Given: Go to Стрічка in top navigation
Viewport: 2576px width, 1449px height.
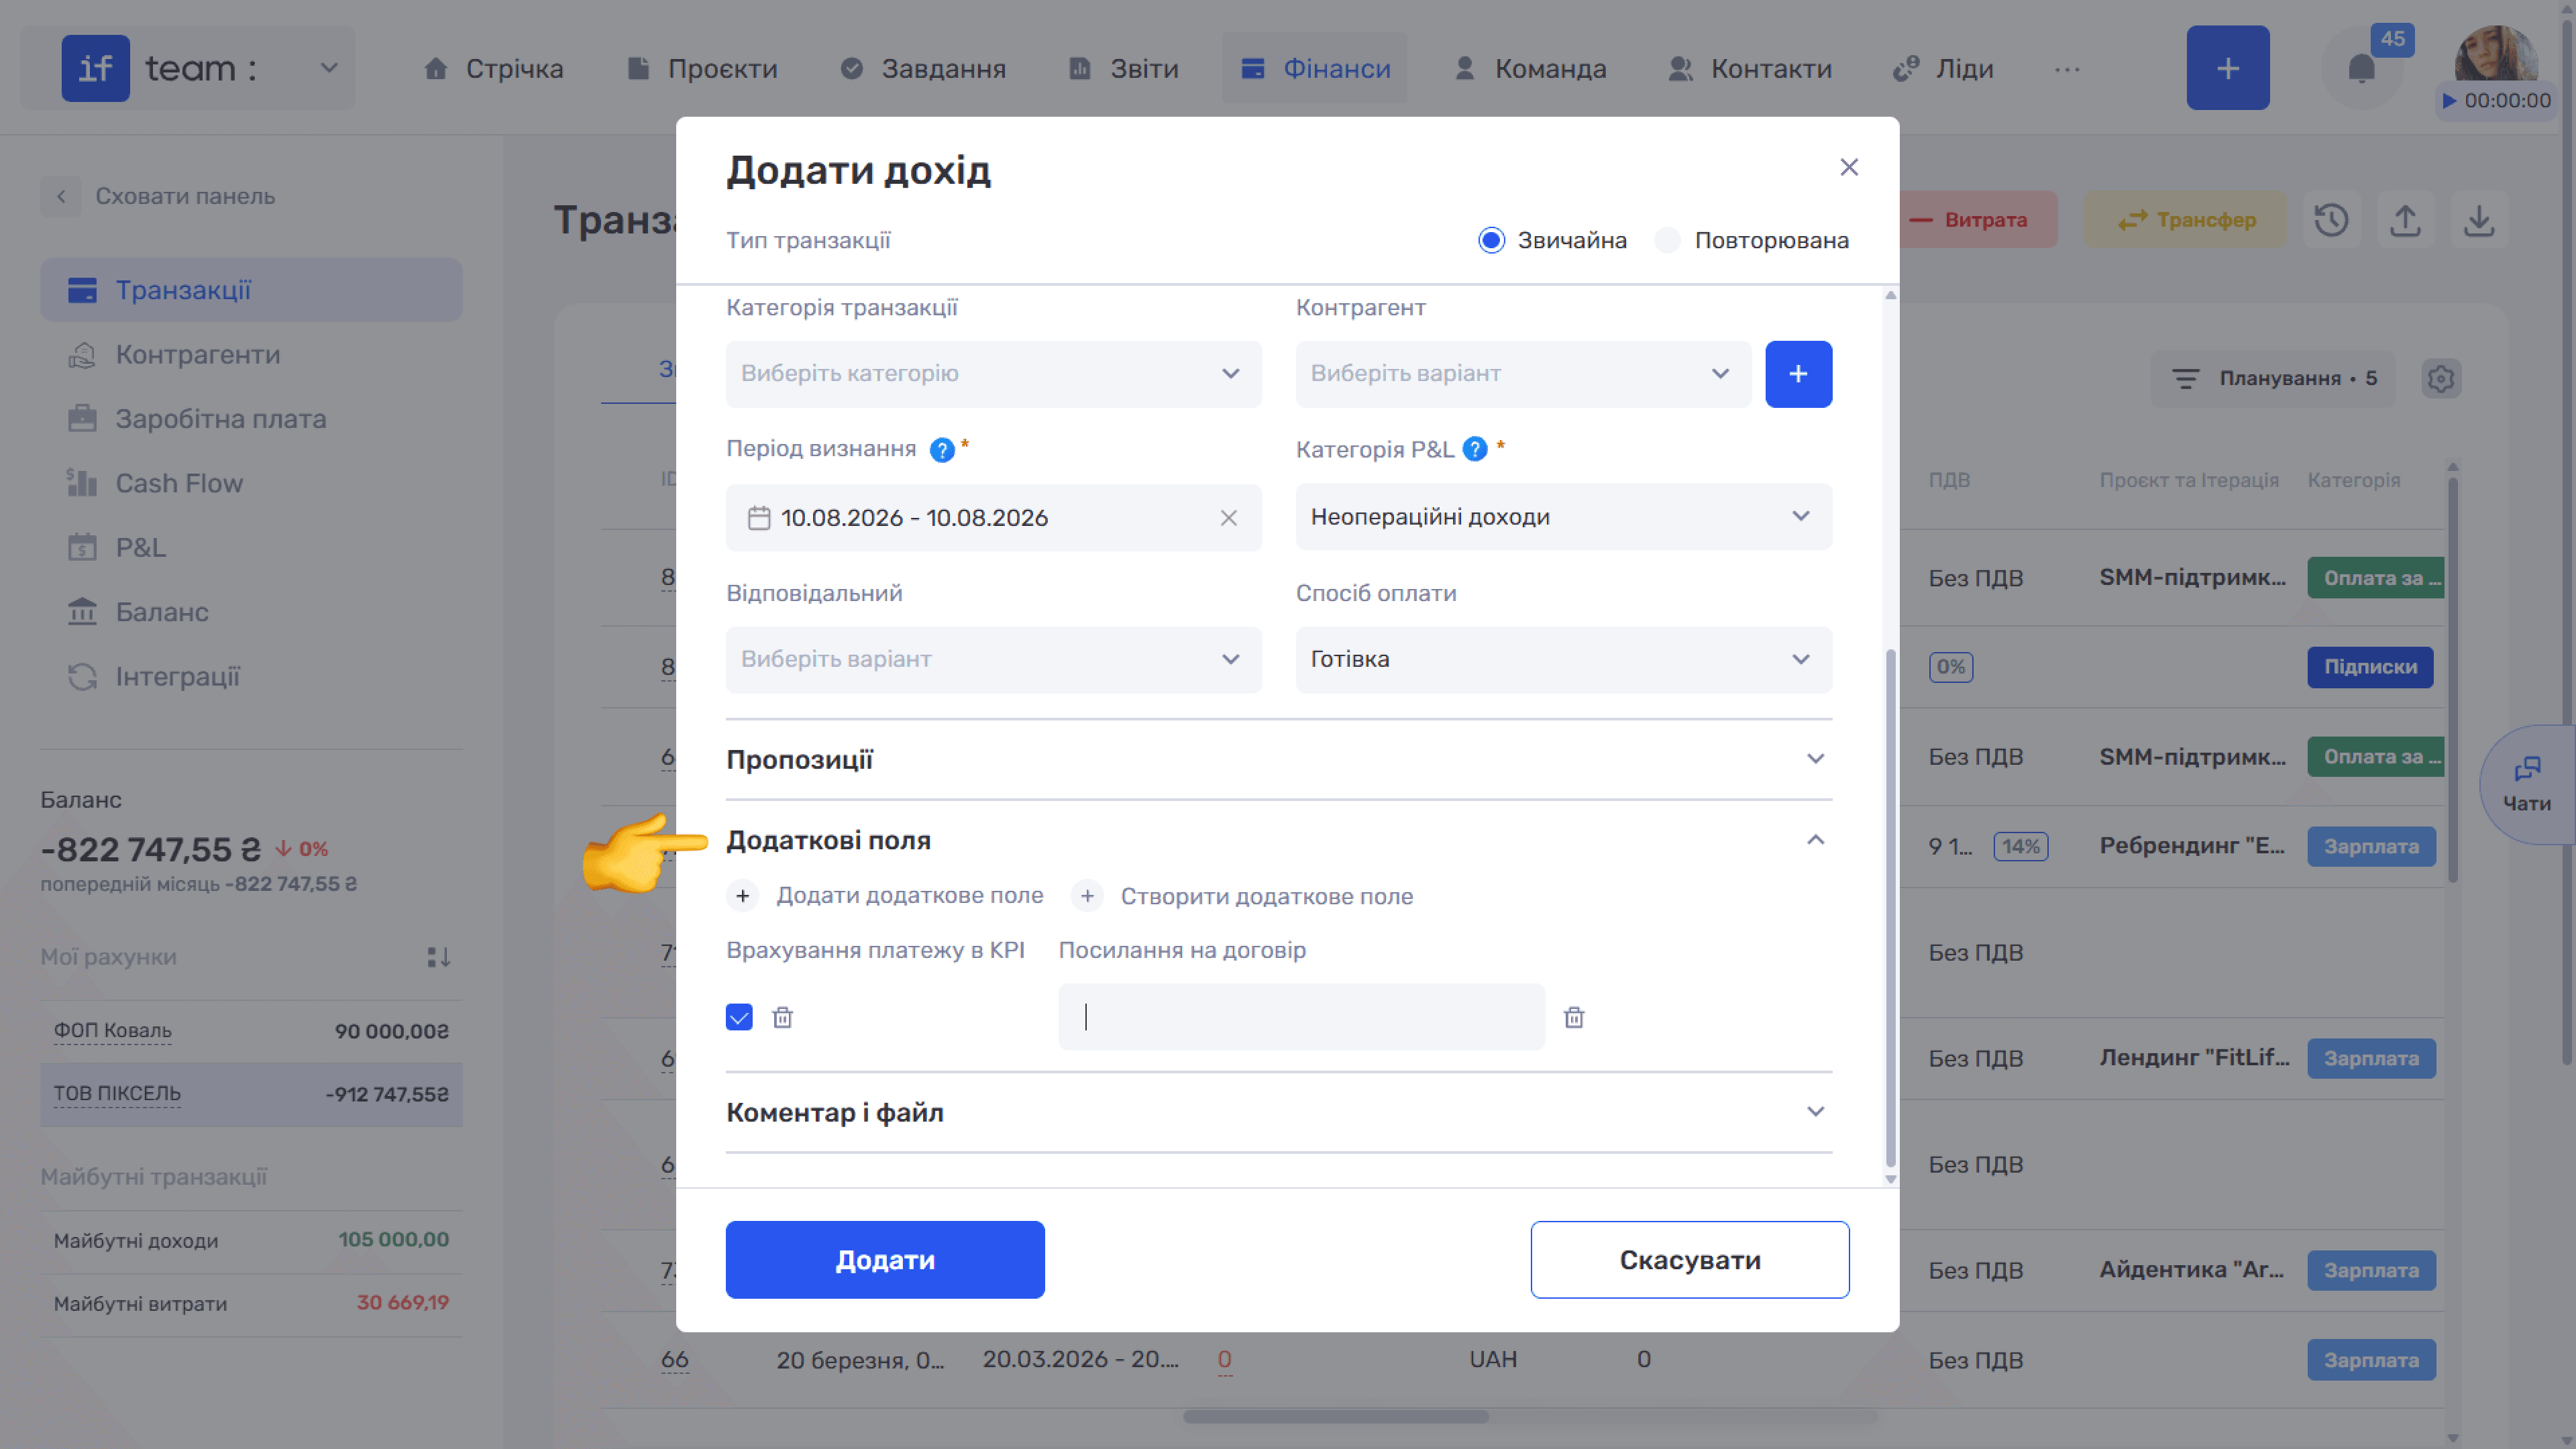Looking at the screenshot, I should coord(493,69).
